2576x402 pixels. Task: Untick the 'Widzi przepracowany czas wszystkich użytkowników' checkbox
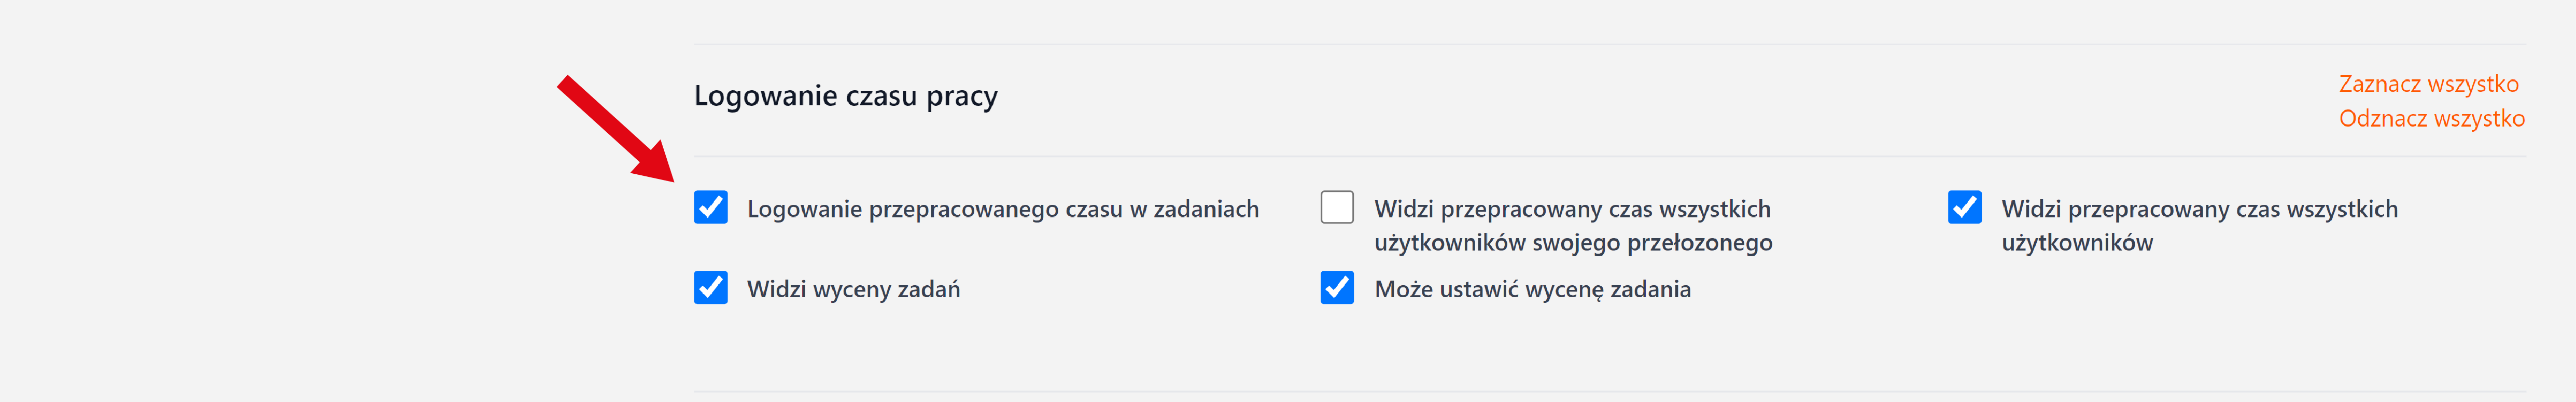[1964, 208]
